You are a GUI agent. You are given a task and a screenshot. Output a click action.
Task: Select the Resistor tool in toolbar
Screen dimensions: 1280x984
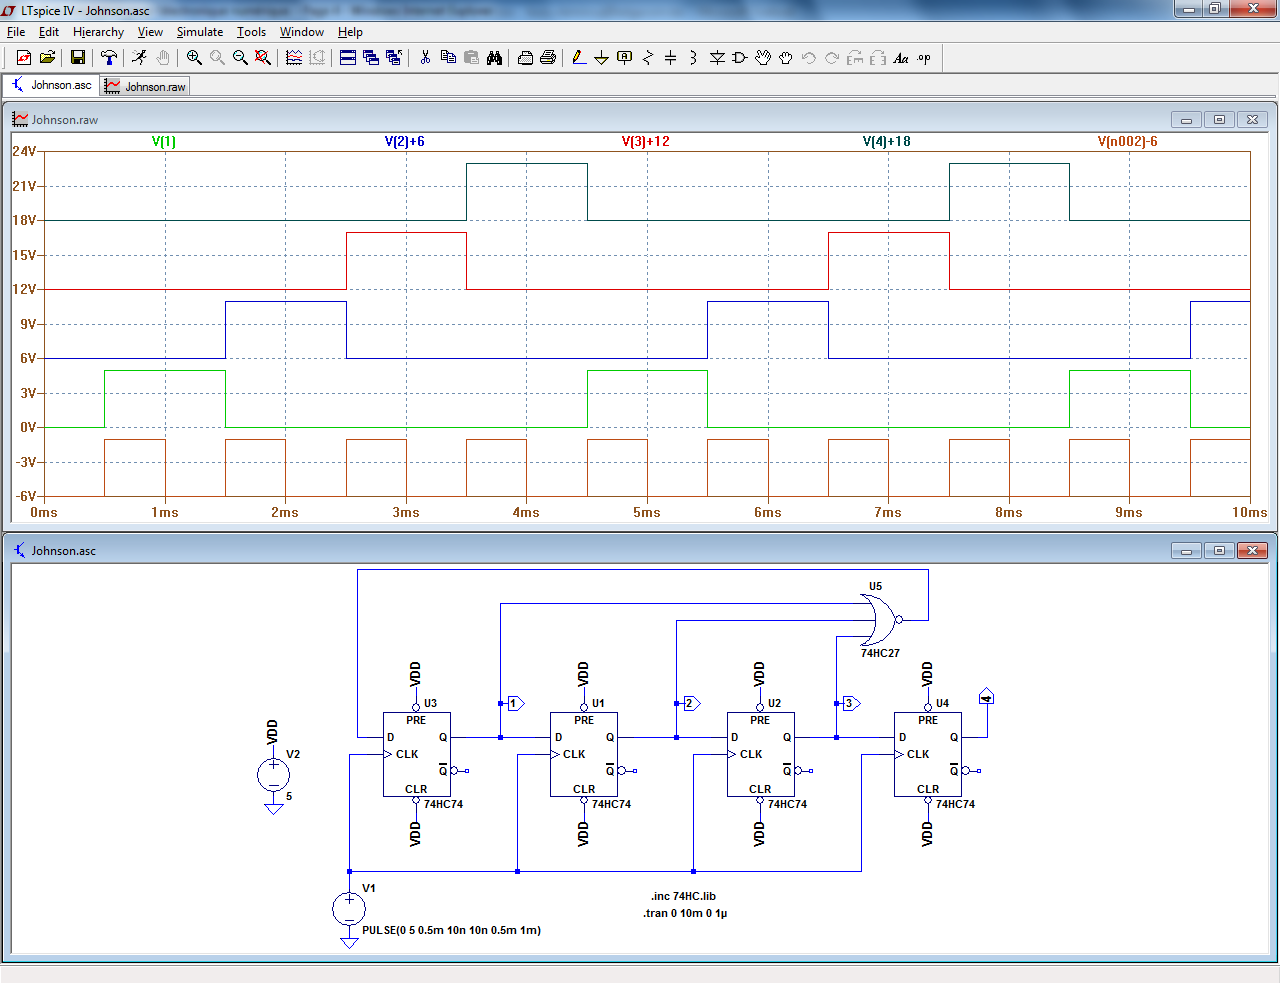point(647,58)
